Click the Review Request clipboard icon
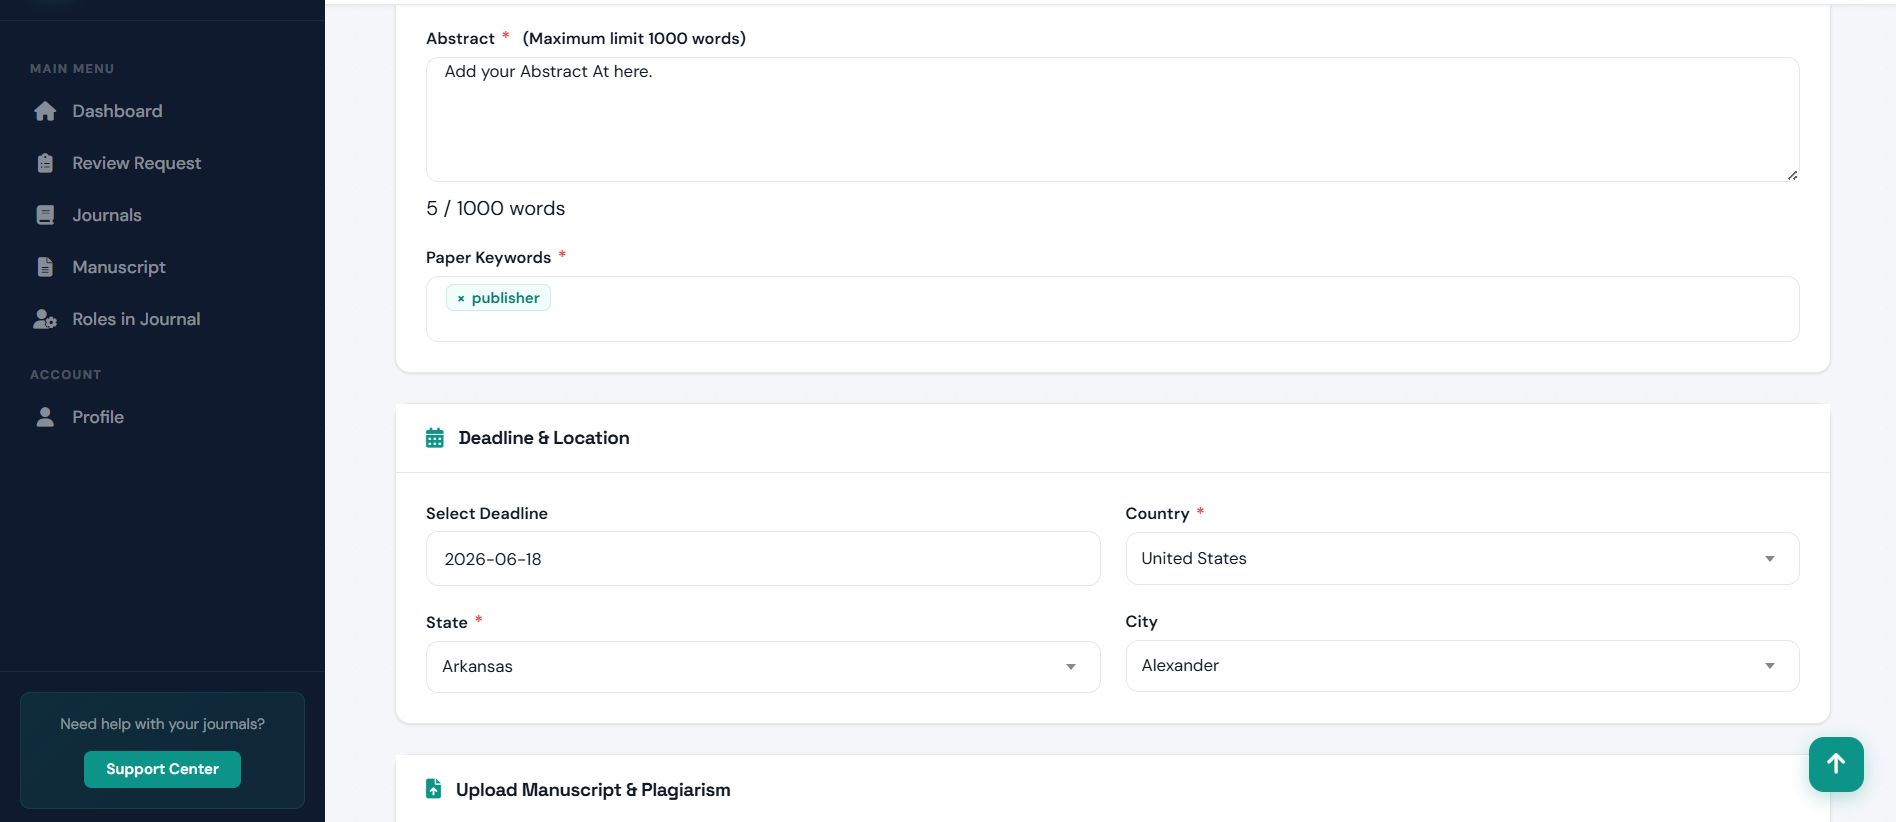This screenshot has width=1896, height=822. tap(45, 163)
